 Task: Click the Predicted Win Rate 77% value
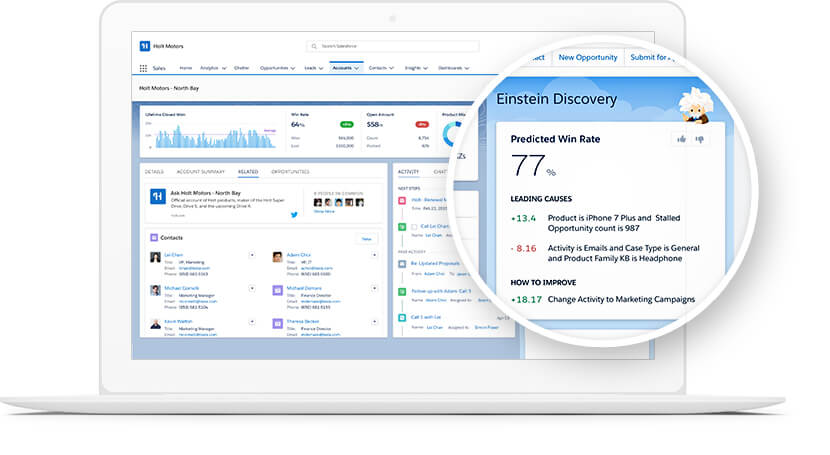coord(533,166)
